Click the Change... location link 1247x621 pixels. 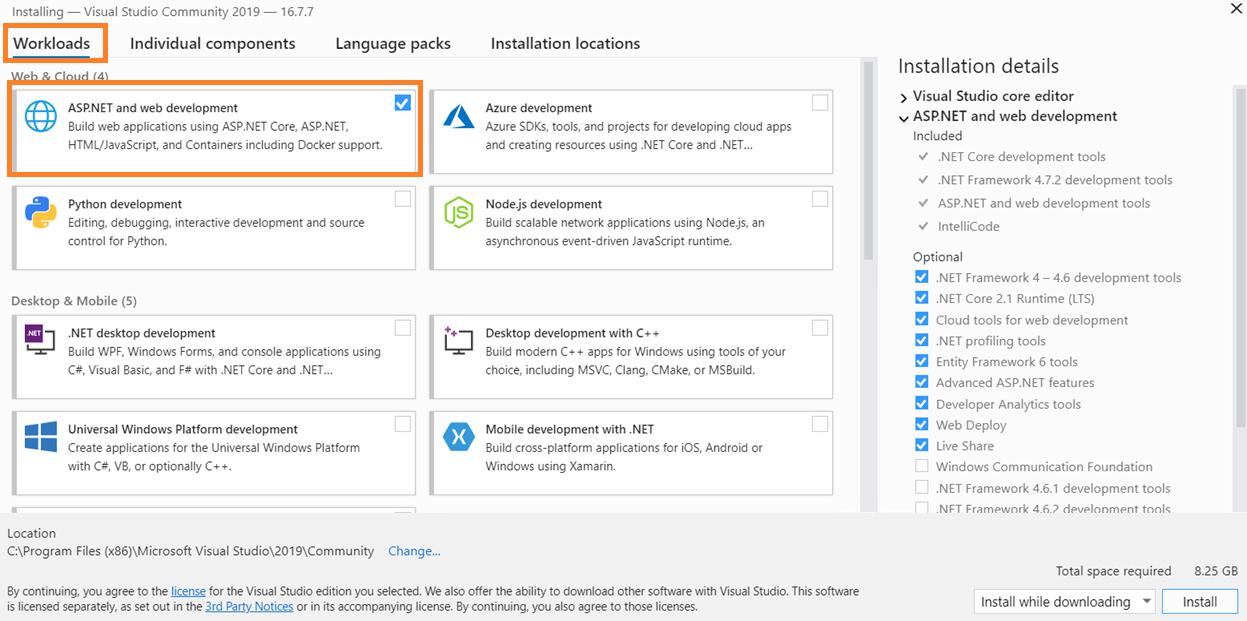(x=414, y=551)
